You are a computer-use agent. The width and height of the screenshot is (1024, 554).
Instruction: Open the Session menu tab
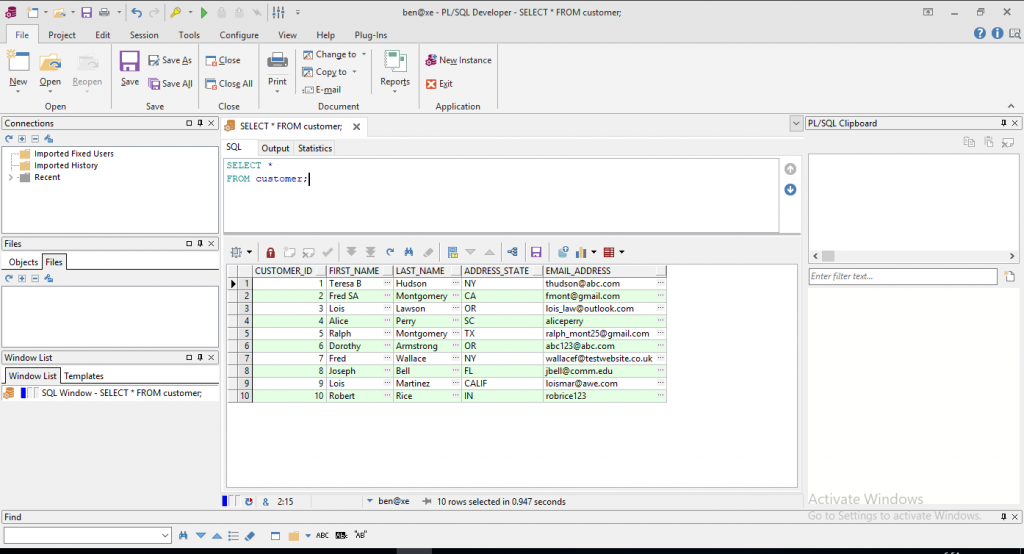tap(144, 35)
